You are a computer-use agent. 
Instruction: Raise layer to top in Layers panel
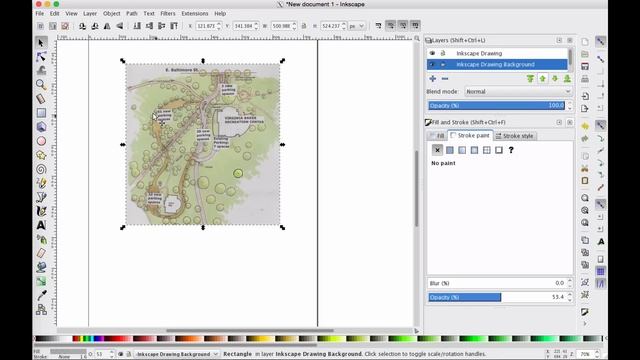coord(530,78)
